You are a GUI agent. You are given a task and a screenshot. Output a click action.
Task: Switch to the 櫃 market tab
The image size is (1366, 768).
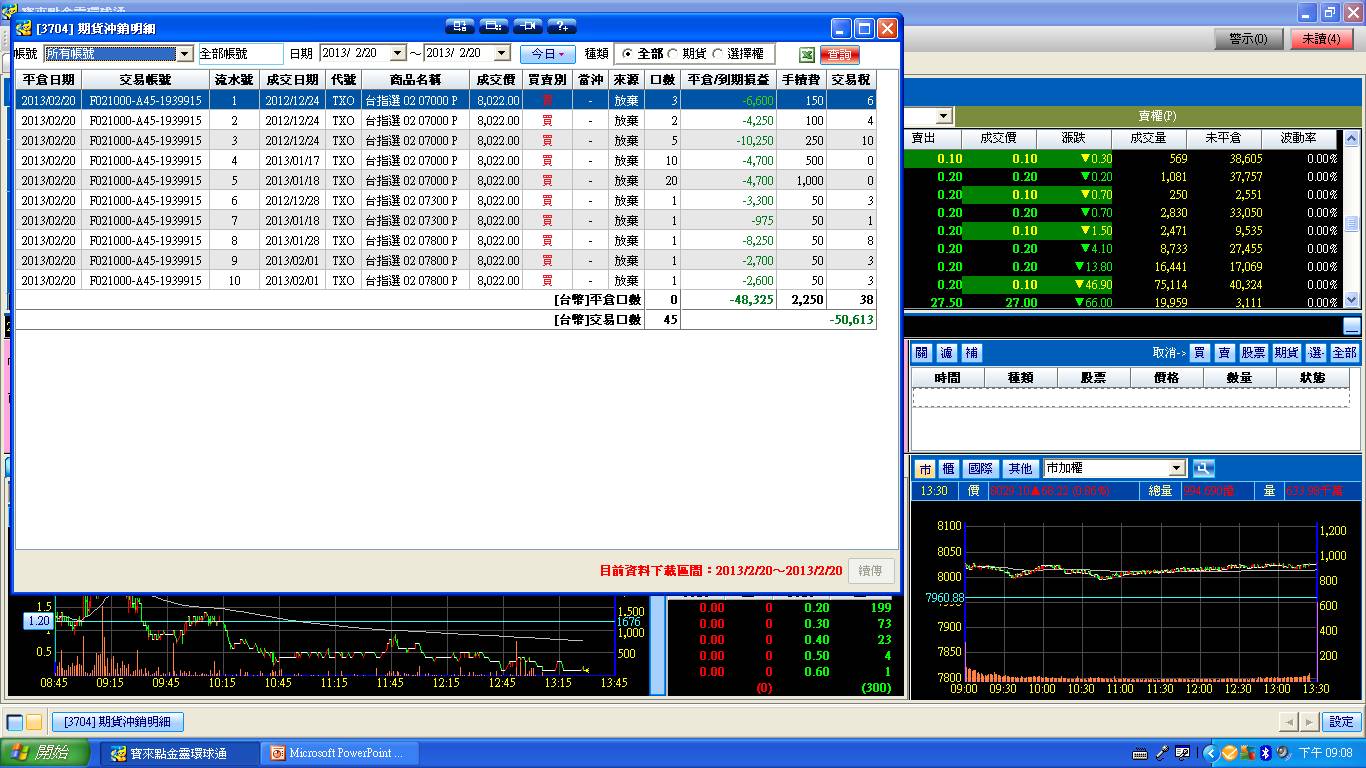click(x=948, y=468)
